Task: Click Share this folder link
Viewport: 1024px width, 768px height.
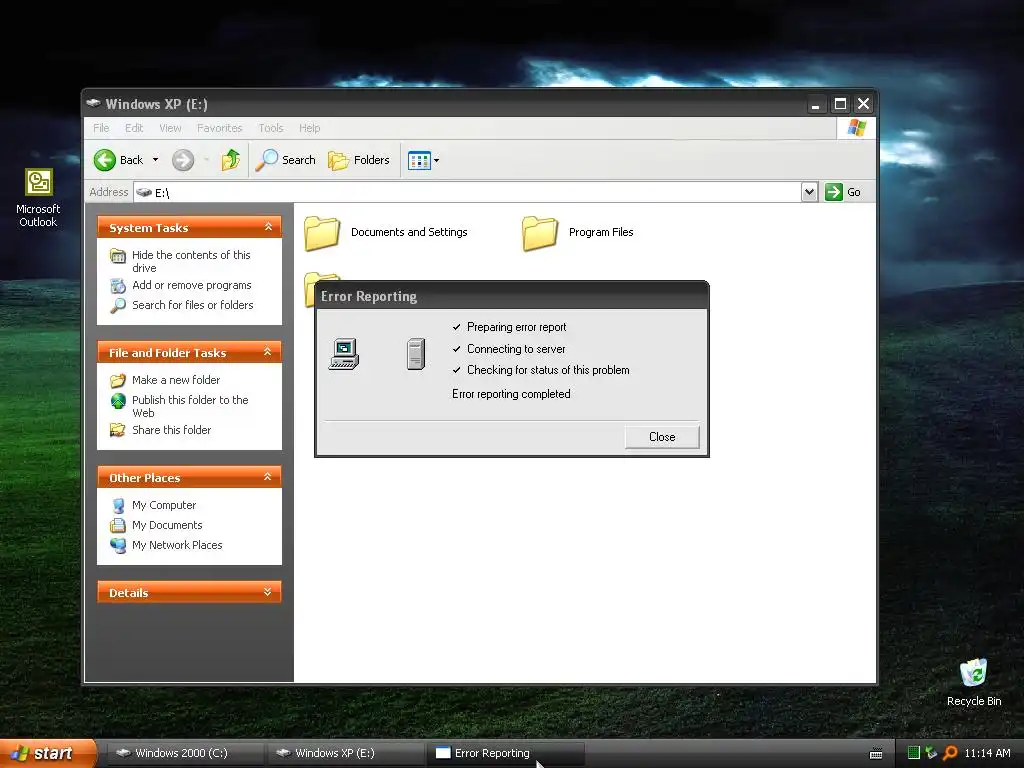Action: (x=171, y=430)
